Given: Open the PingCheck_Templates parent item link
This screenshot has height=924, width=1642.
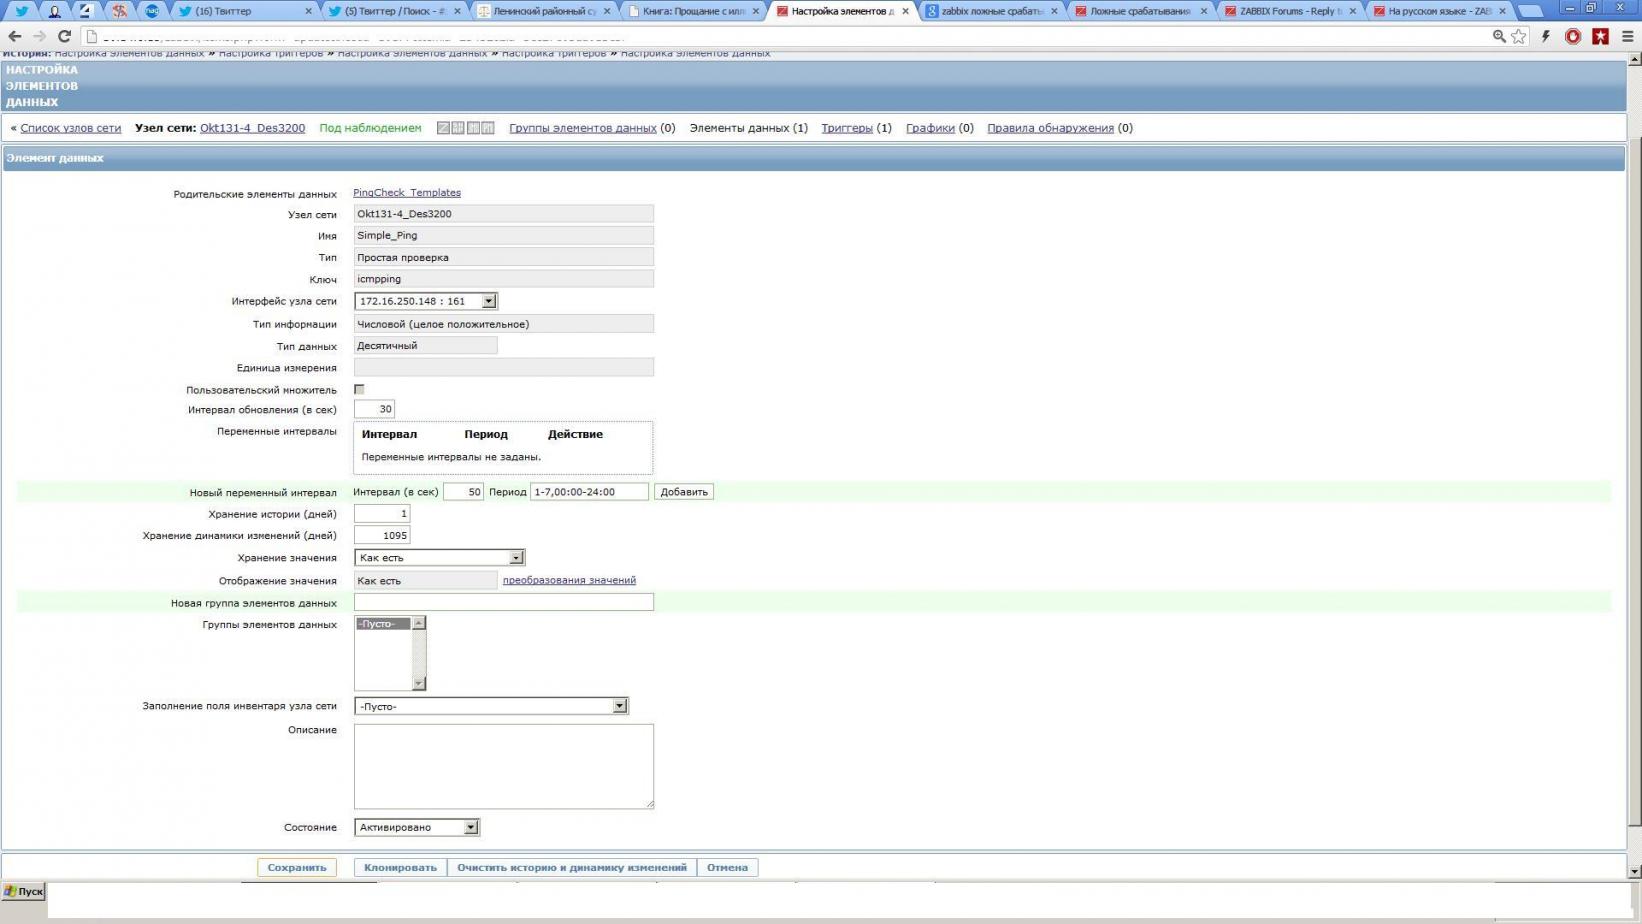Looking at the screenshot, I should point(407,192).
